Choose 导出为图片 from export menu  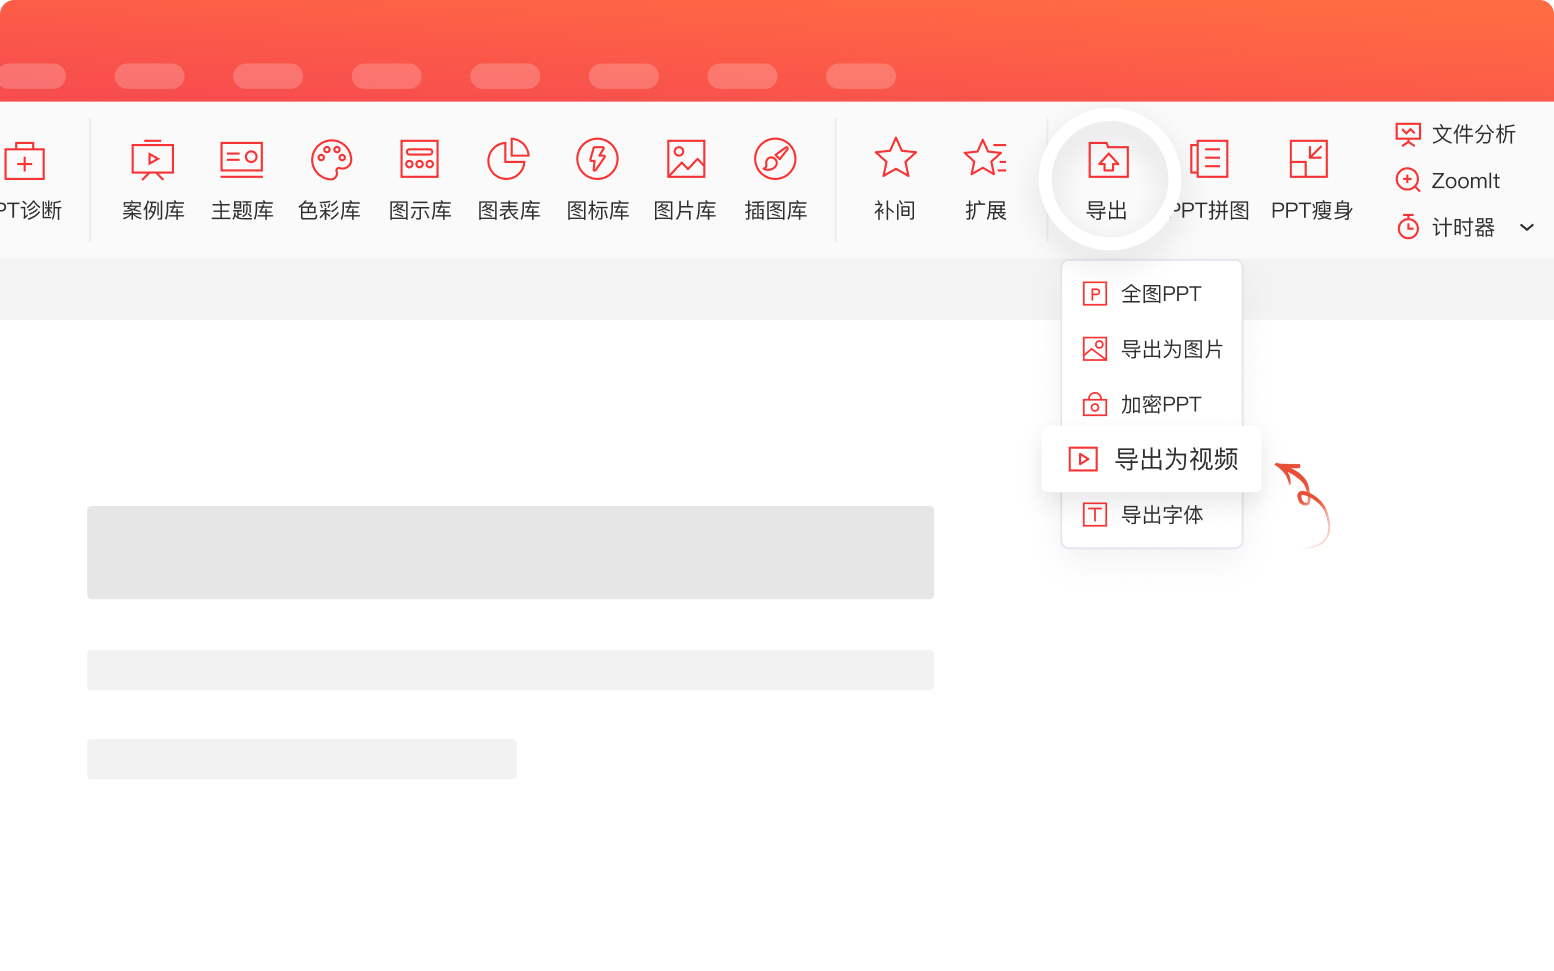(1152, 349)
